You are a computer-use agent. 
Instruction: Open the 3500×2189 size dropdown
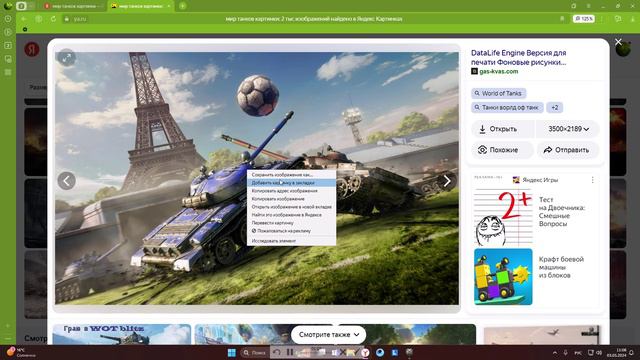click(x=568, y=129)
